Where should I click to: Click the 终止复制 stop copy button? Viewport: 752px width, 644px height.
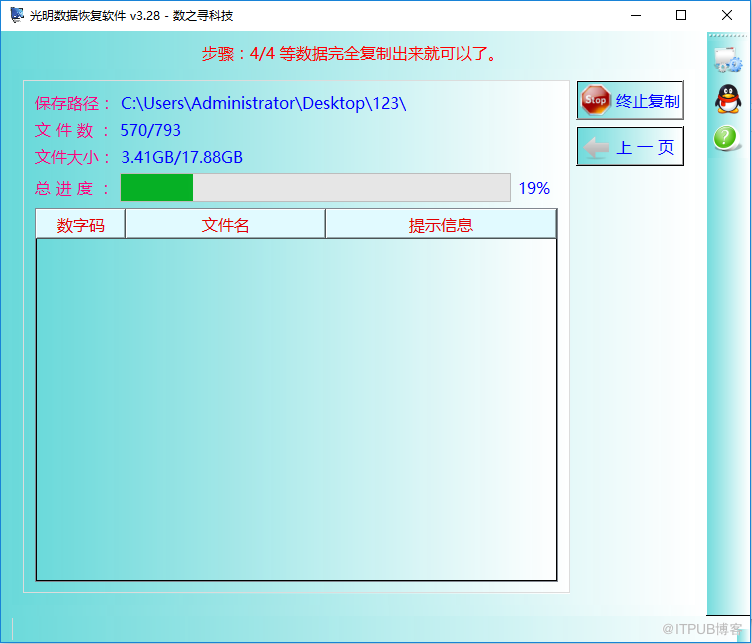[x=630, y=100]
